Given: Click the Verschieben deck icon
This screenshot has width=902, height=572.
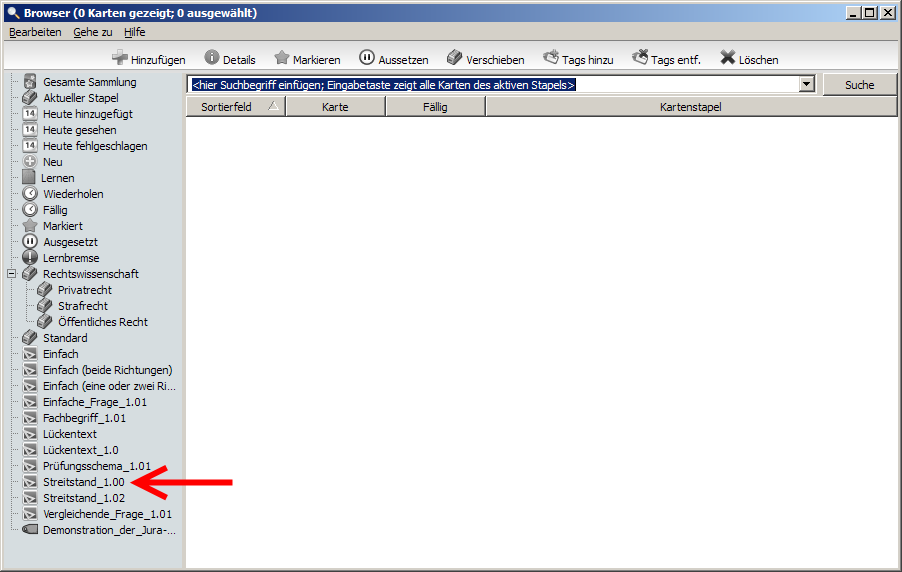Looking at the screenshot, I should coord(454,58).
